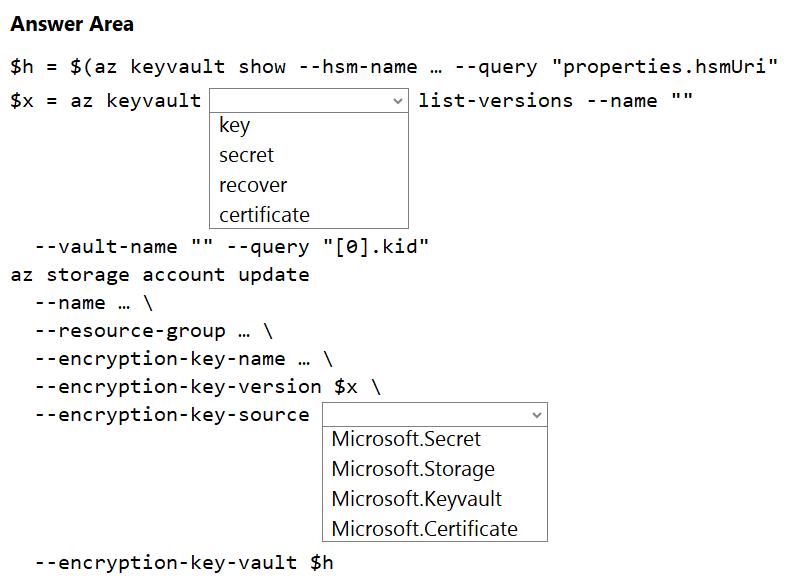The height and width of the screenshot is (581, 790).
Task: Open the az keyvault subcommand dropdown
Action: click(308, 100)
